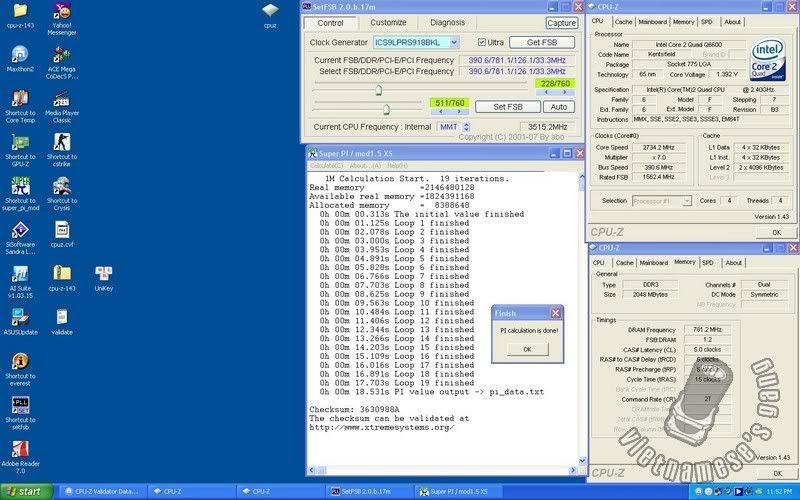Open the Windows start button

(26, 491)
